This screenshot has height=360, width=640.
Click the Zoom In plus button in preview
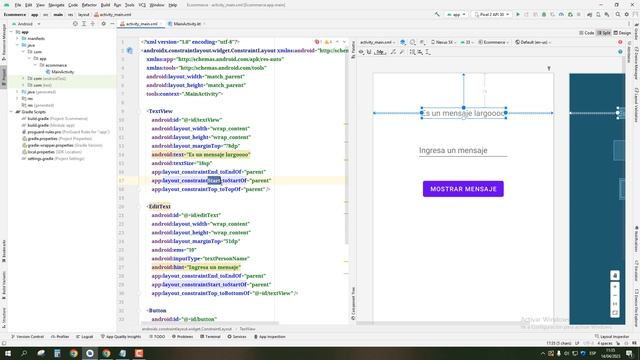pos(615,287)
